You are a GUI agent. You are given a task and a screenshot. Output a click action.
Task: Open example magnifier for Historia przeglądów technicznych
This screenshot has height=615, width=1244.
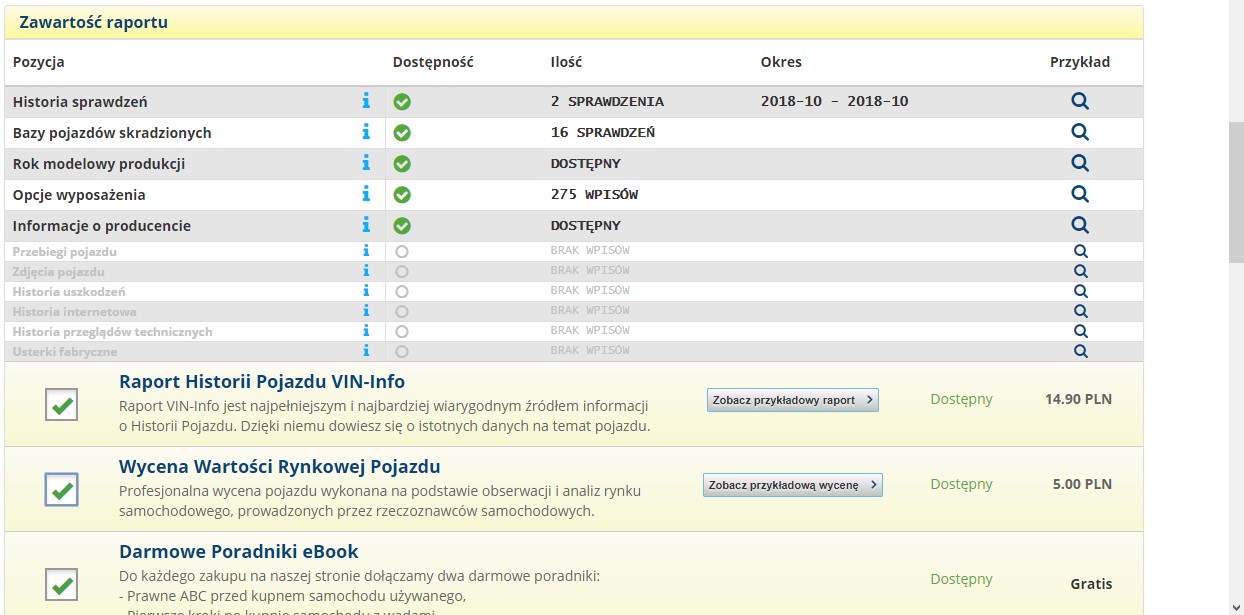1080,331
